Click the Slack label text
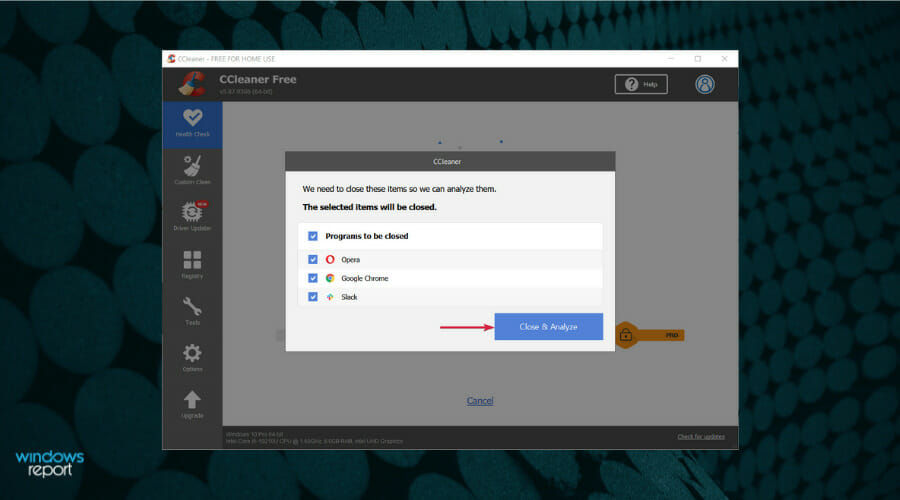This screenshot has height=500, width=900. coord(349,297)
